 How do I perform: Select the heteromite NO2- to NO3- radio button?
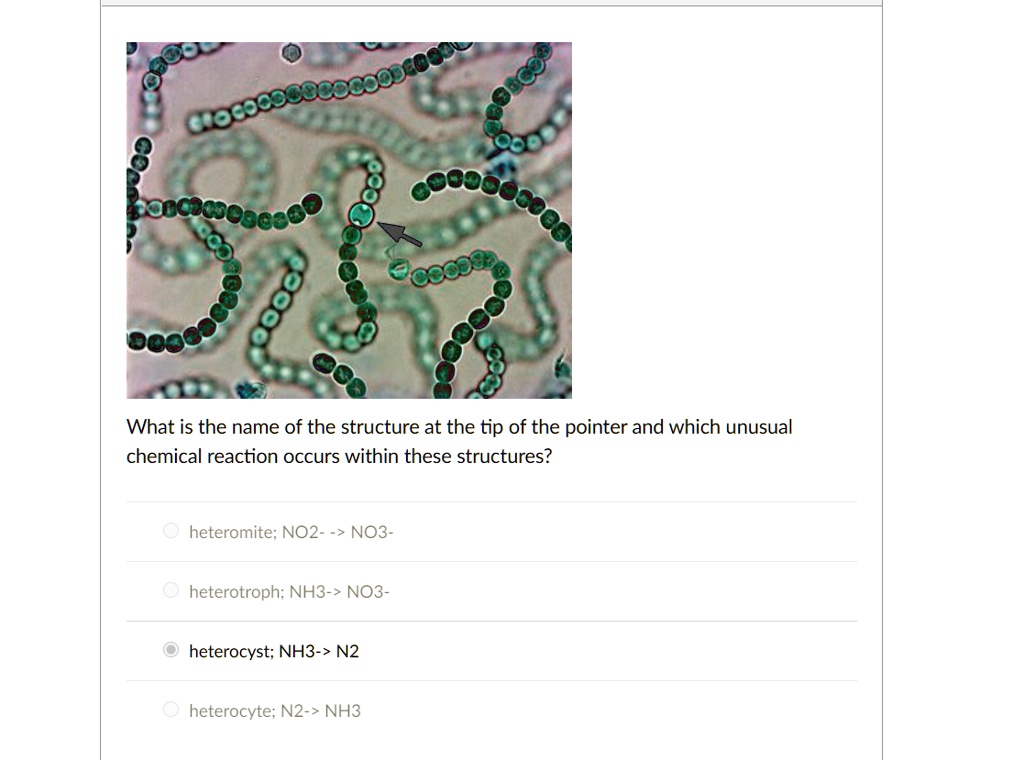pos(171,531)
